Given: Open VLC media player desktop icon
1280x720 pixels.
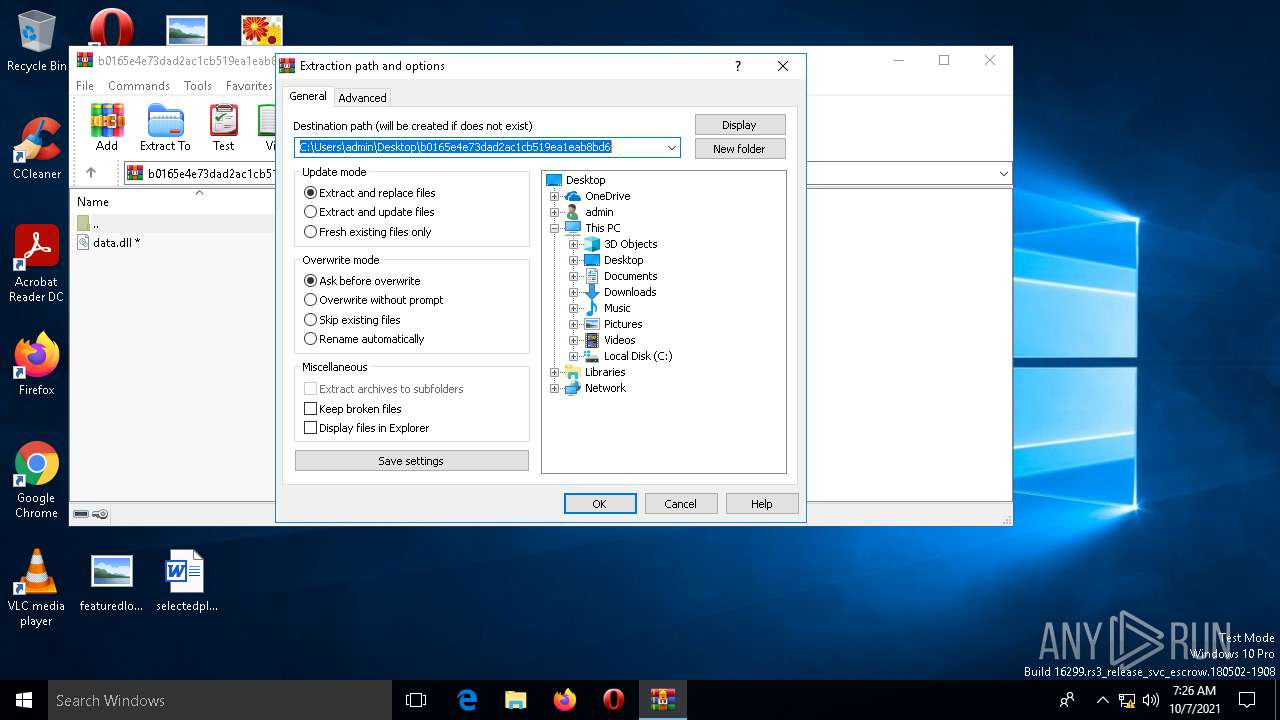Looking at the screenshot, I should (x=37, y=588).
